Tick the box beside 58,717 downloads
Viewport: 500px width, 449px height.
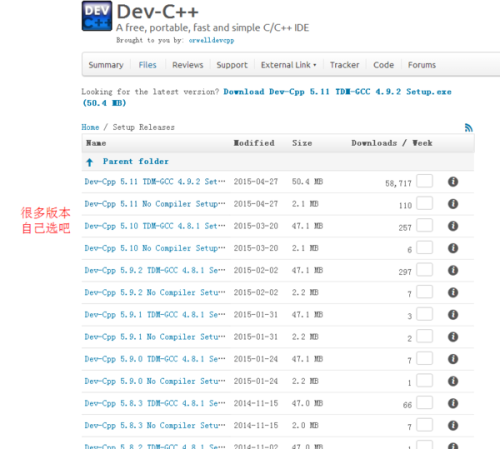[x=425, y=181]
